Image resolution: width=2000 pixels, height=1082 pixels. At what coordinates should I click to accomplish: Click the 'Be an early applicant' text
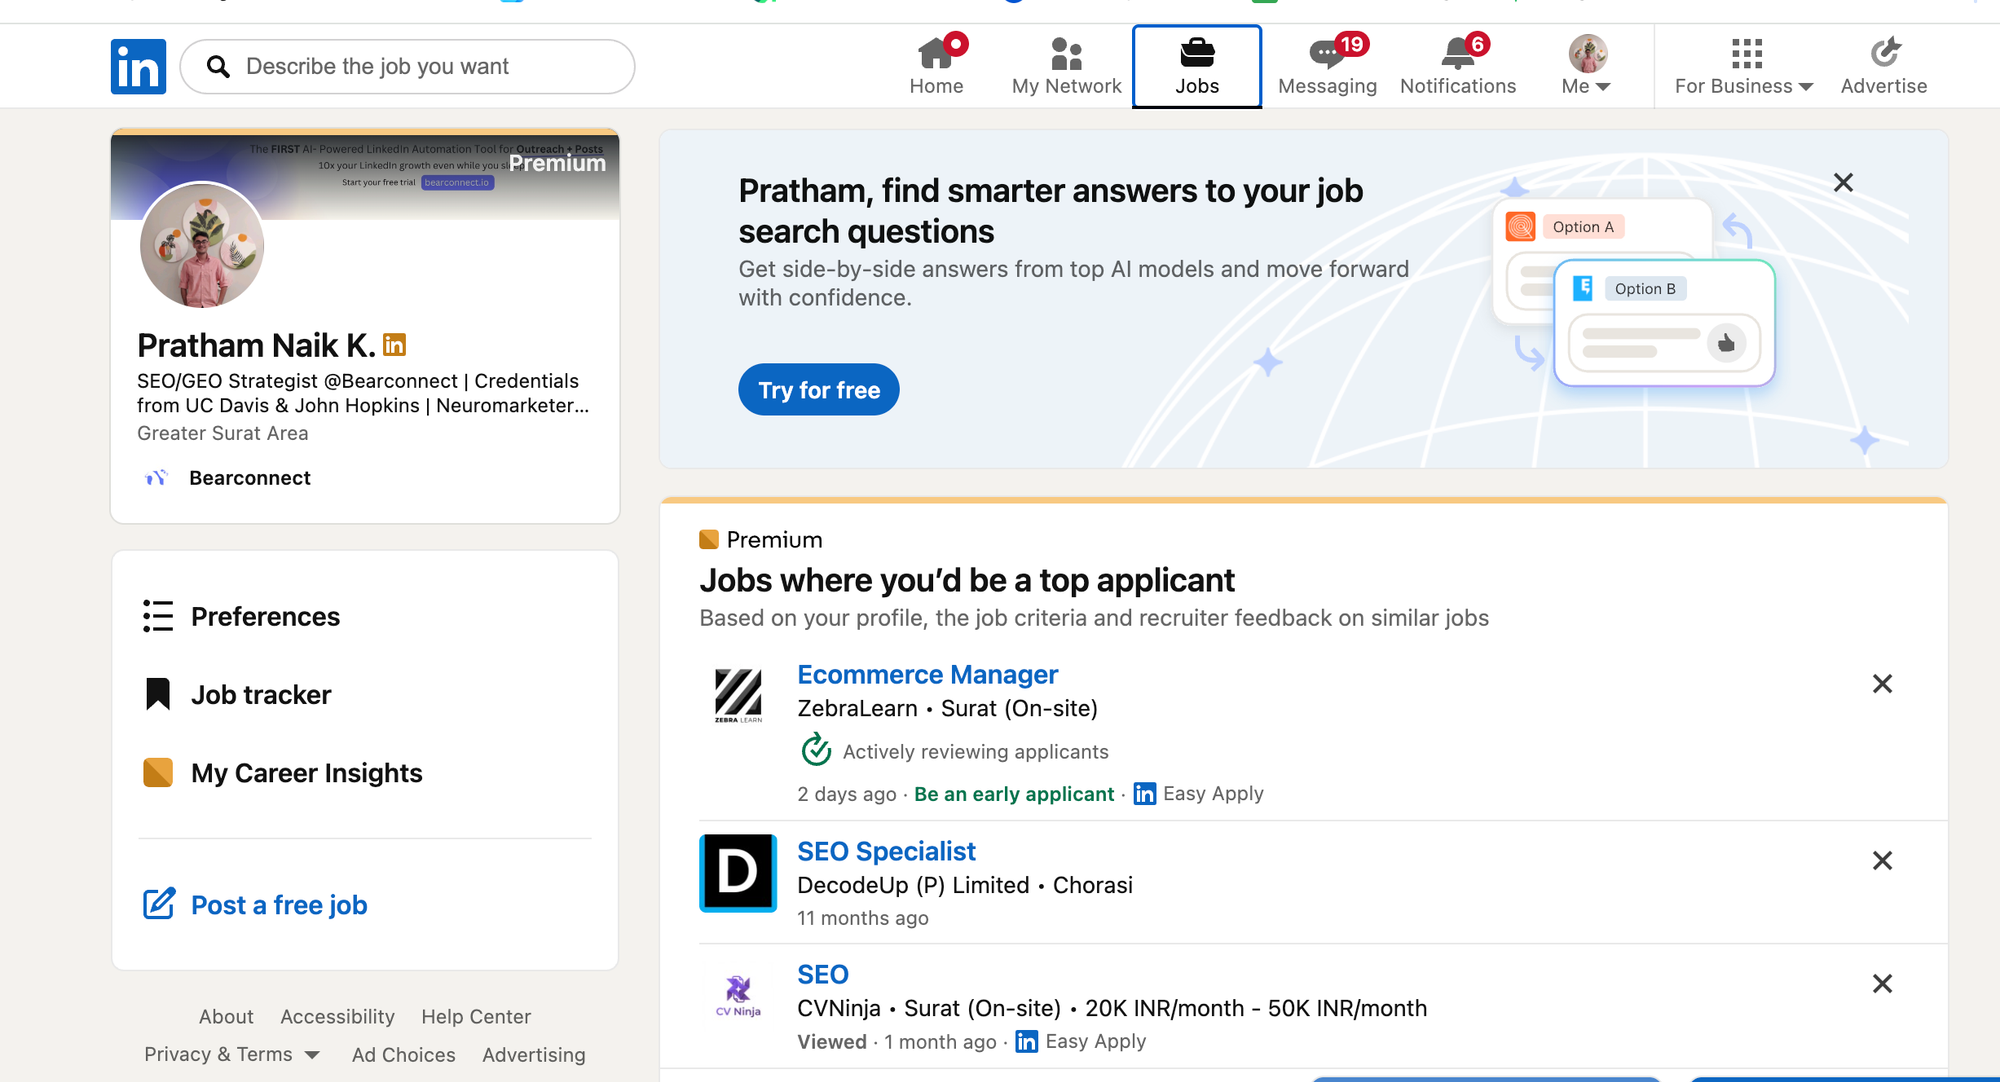[1014, 793]
